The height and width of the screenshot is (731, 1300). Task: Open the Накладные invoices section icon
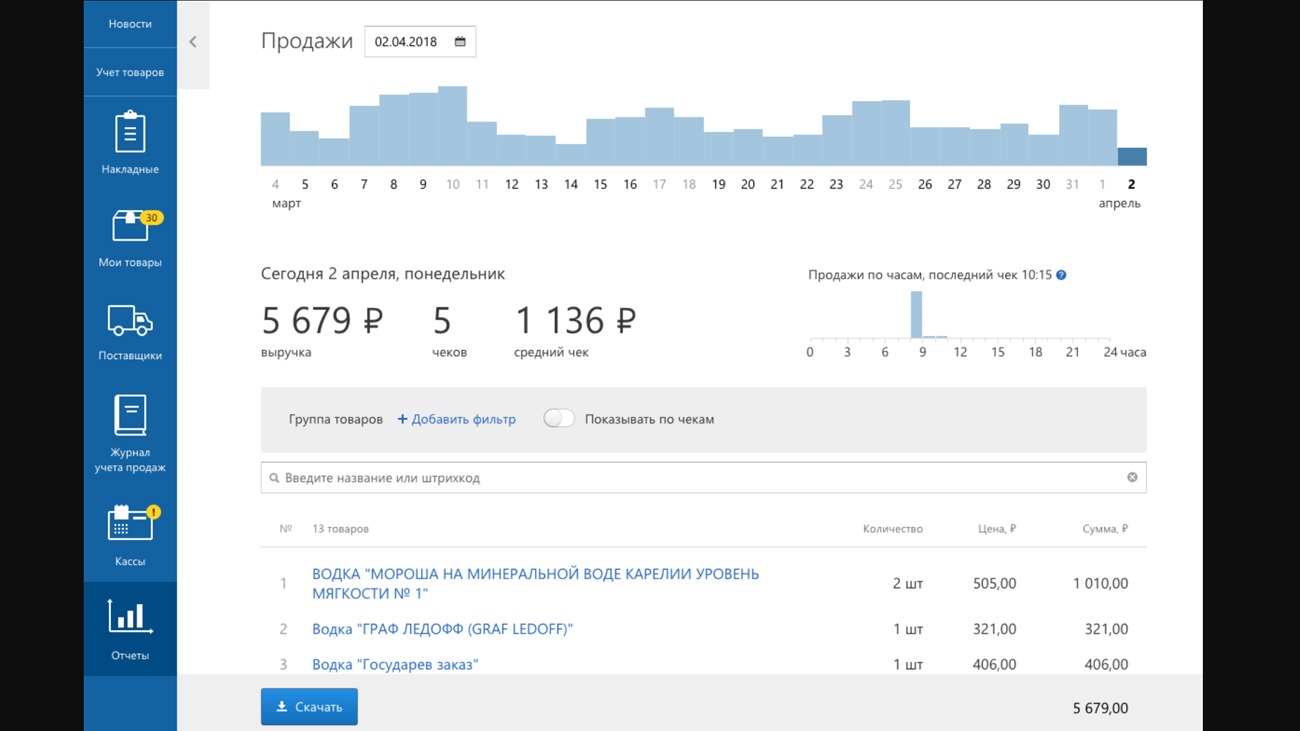coord(130,133)
